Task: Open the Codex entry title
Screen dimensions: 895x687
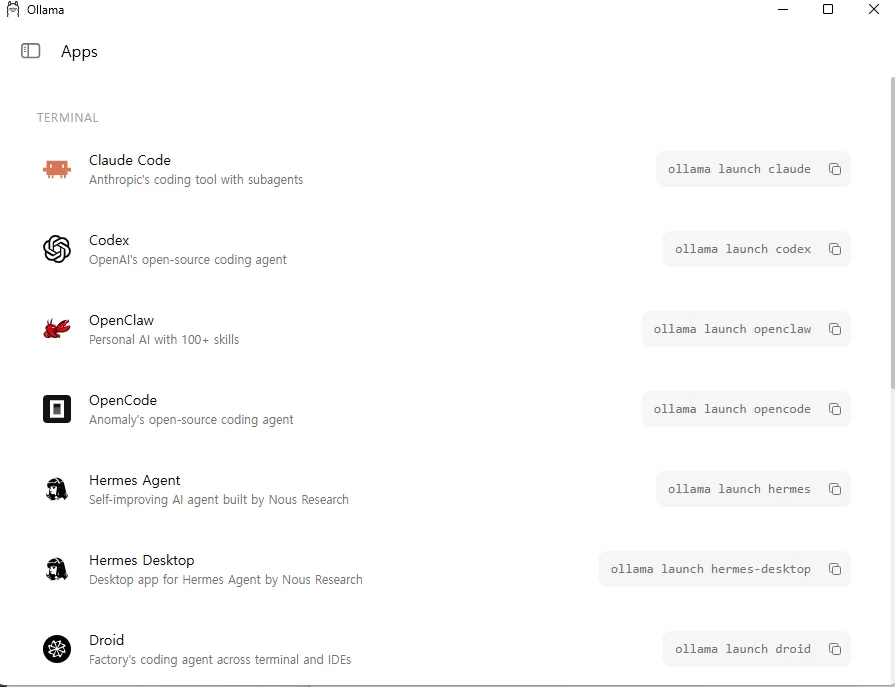Action: click(x=109, y=240)
